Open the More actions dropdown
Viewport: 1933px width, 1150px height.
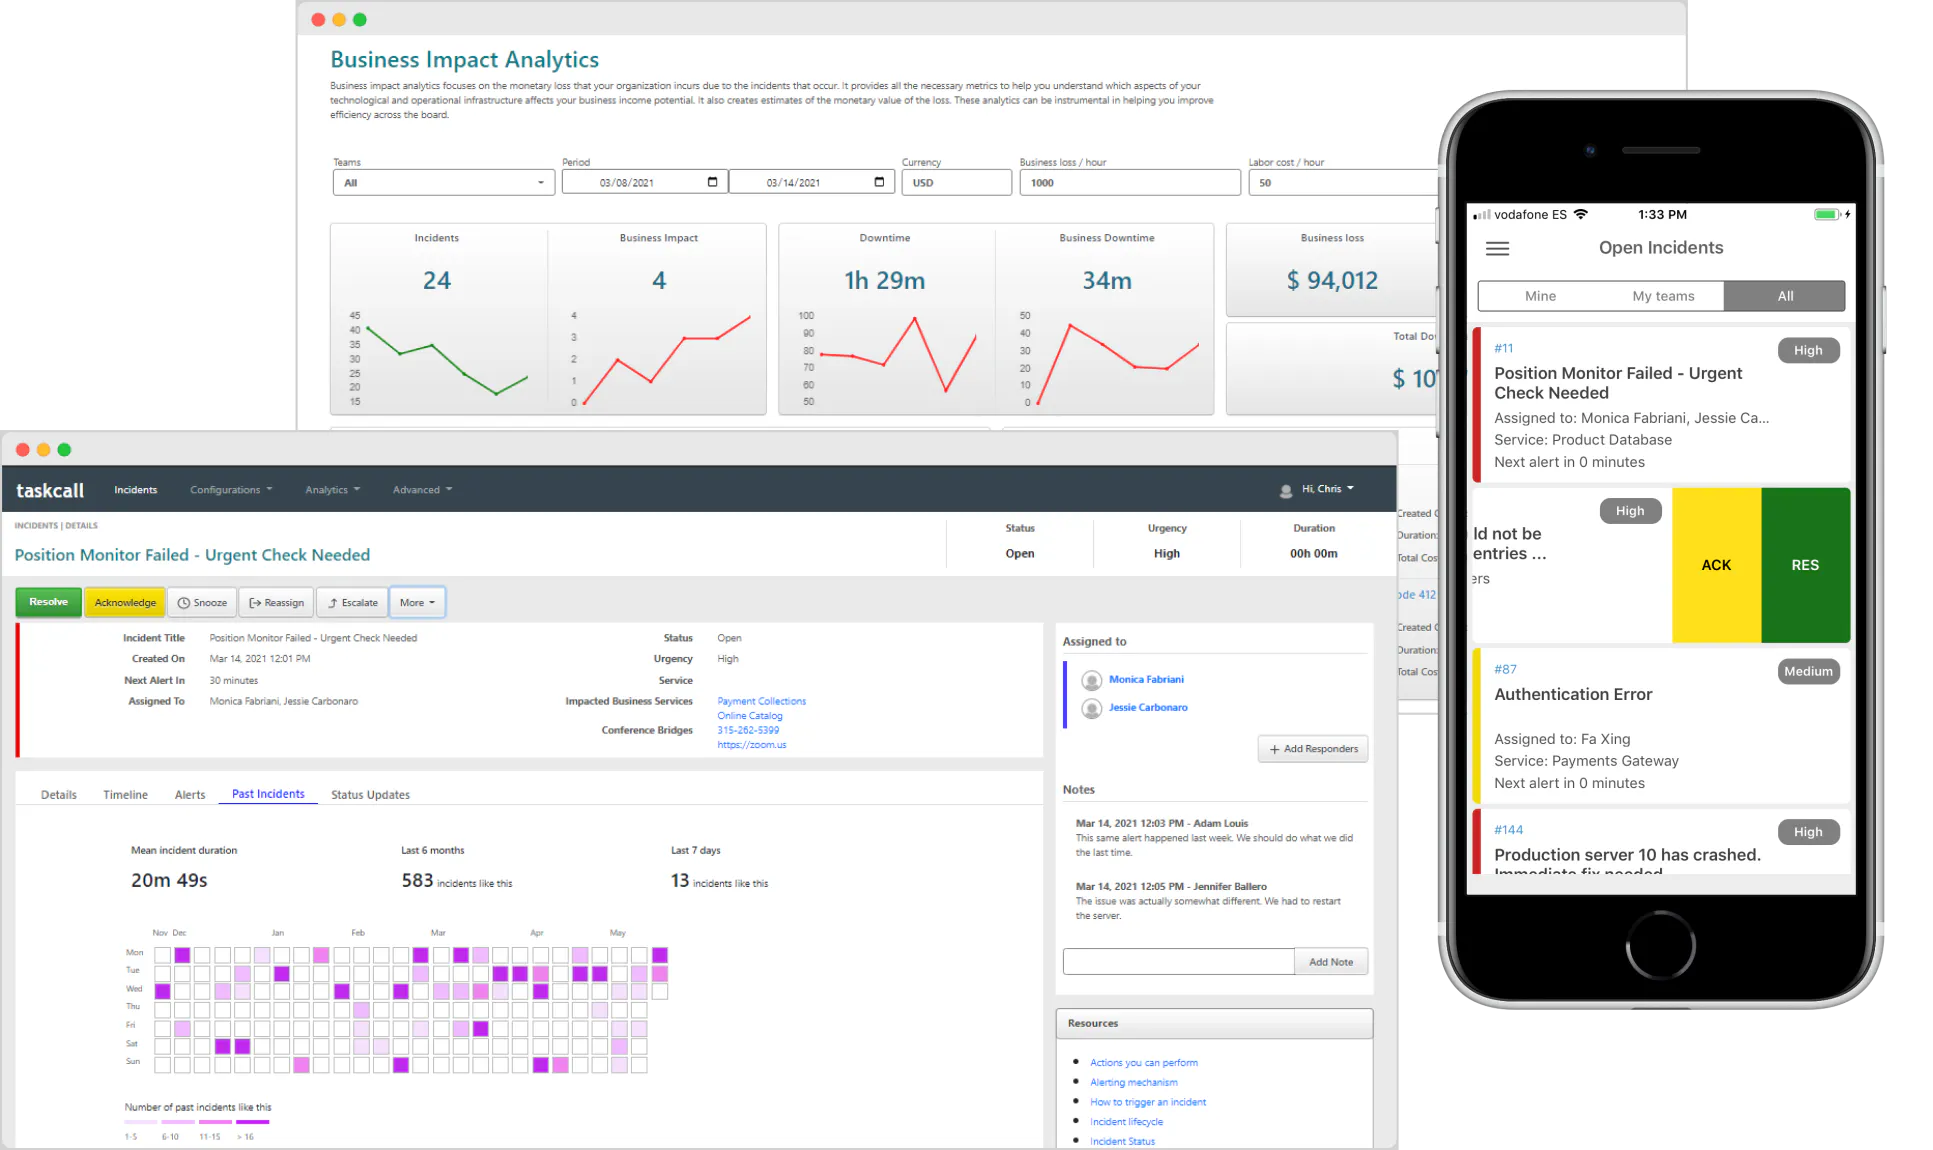[x=417, y=603]
